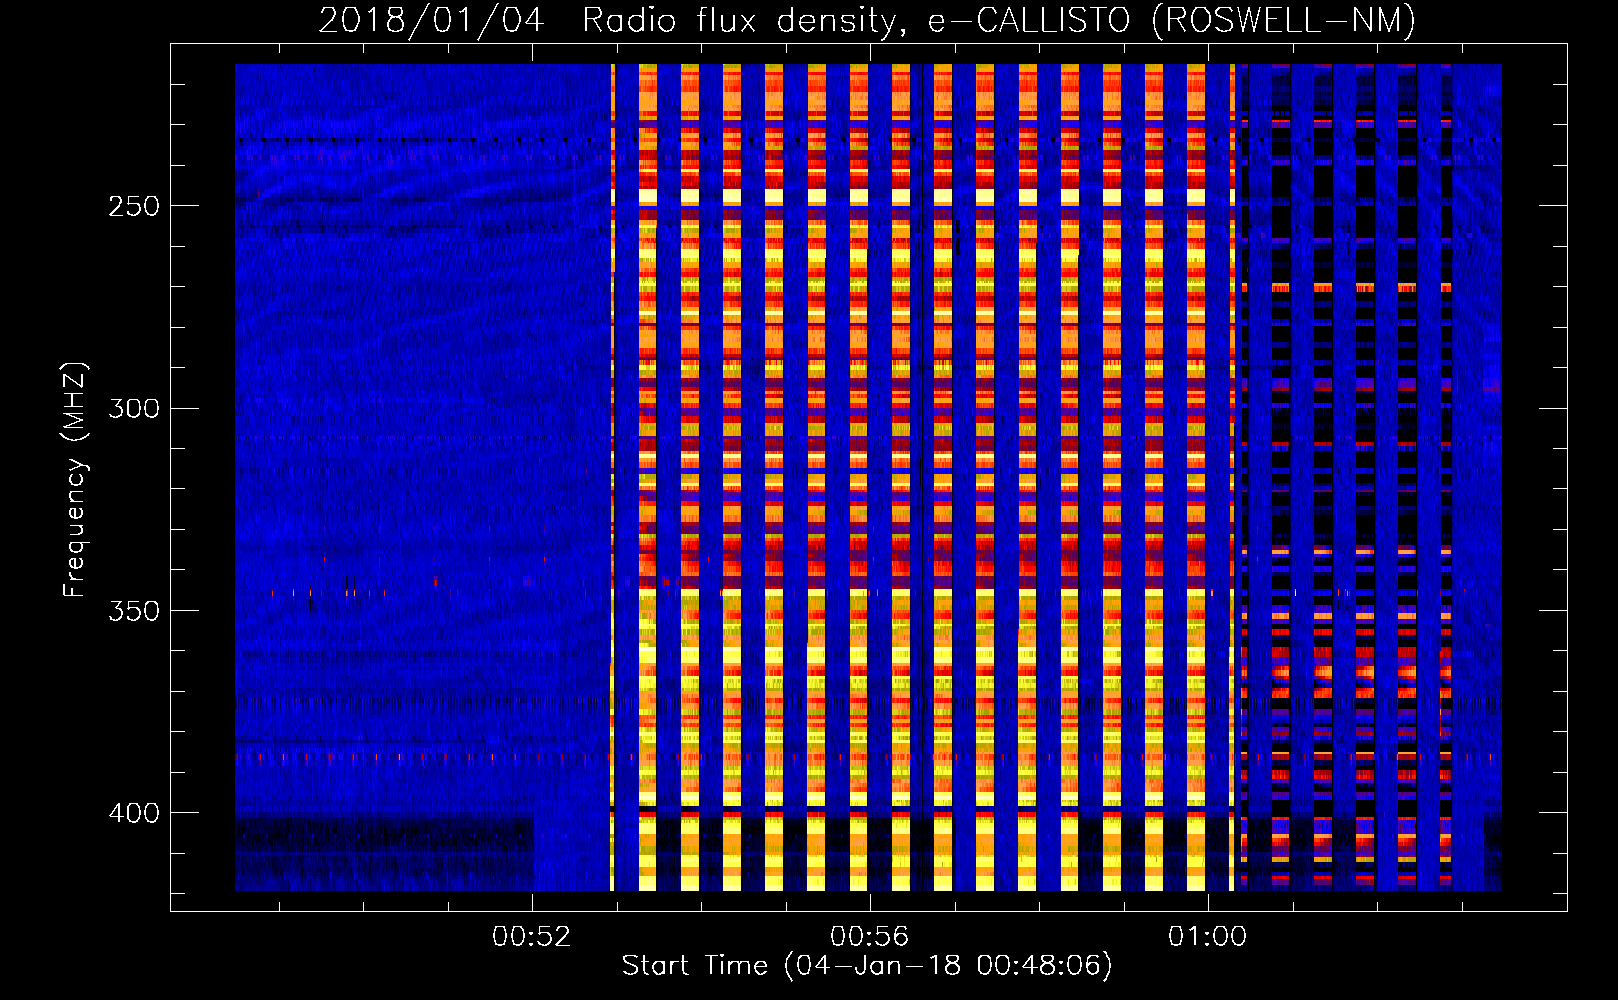Click the 350 frequency tick label
Image resolution: width=1618 pixels, height=1000 pixels.
coord(134,611)
